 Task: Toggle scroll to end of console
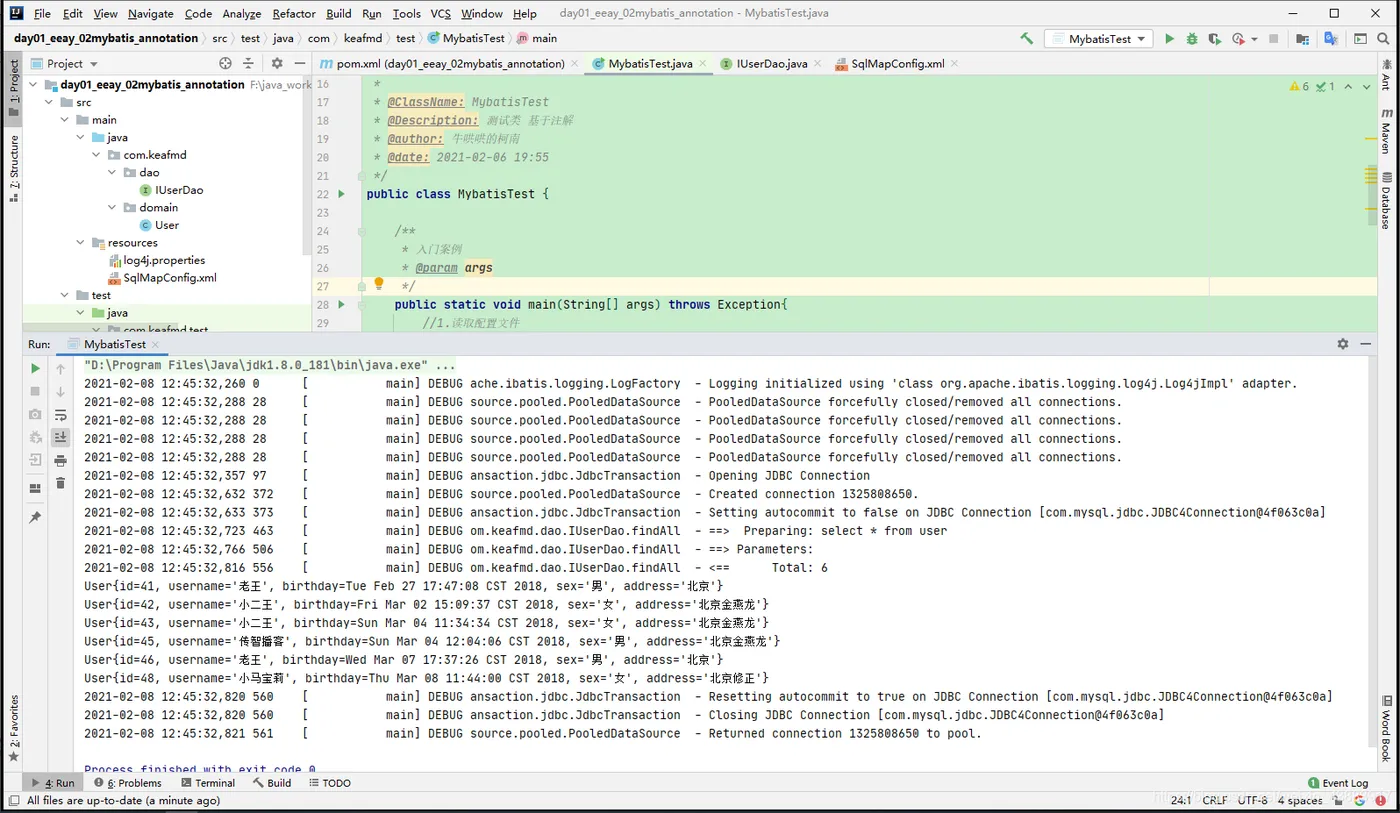click(x=60, y=438)
